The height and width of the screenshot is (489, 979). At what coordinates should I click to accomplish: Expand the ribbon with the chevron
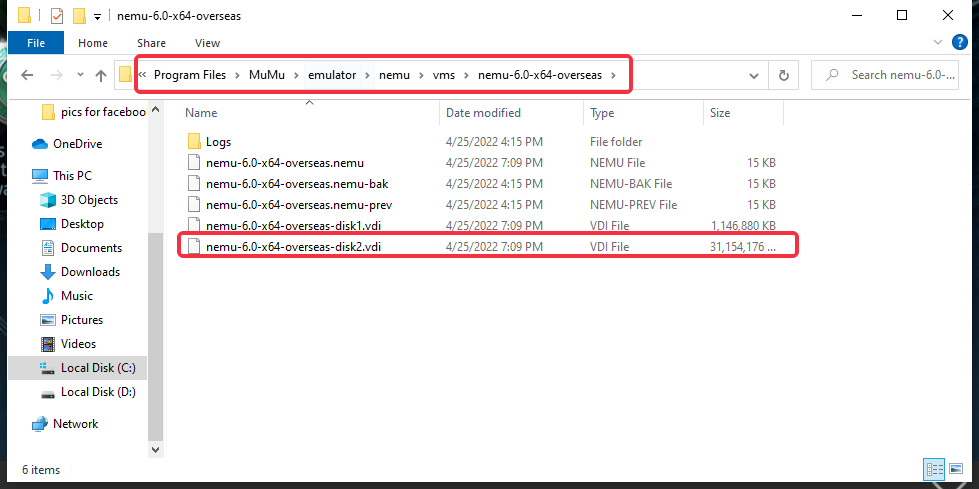pos(938,42)
